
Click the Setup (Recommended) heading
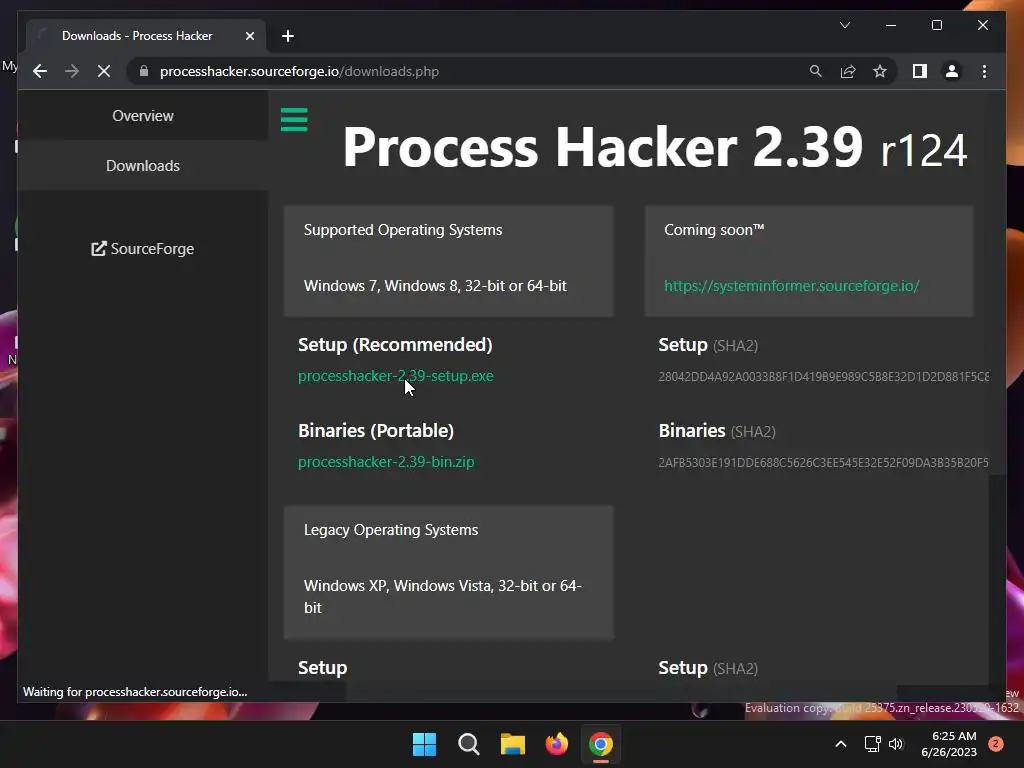395,345
